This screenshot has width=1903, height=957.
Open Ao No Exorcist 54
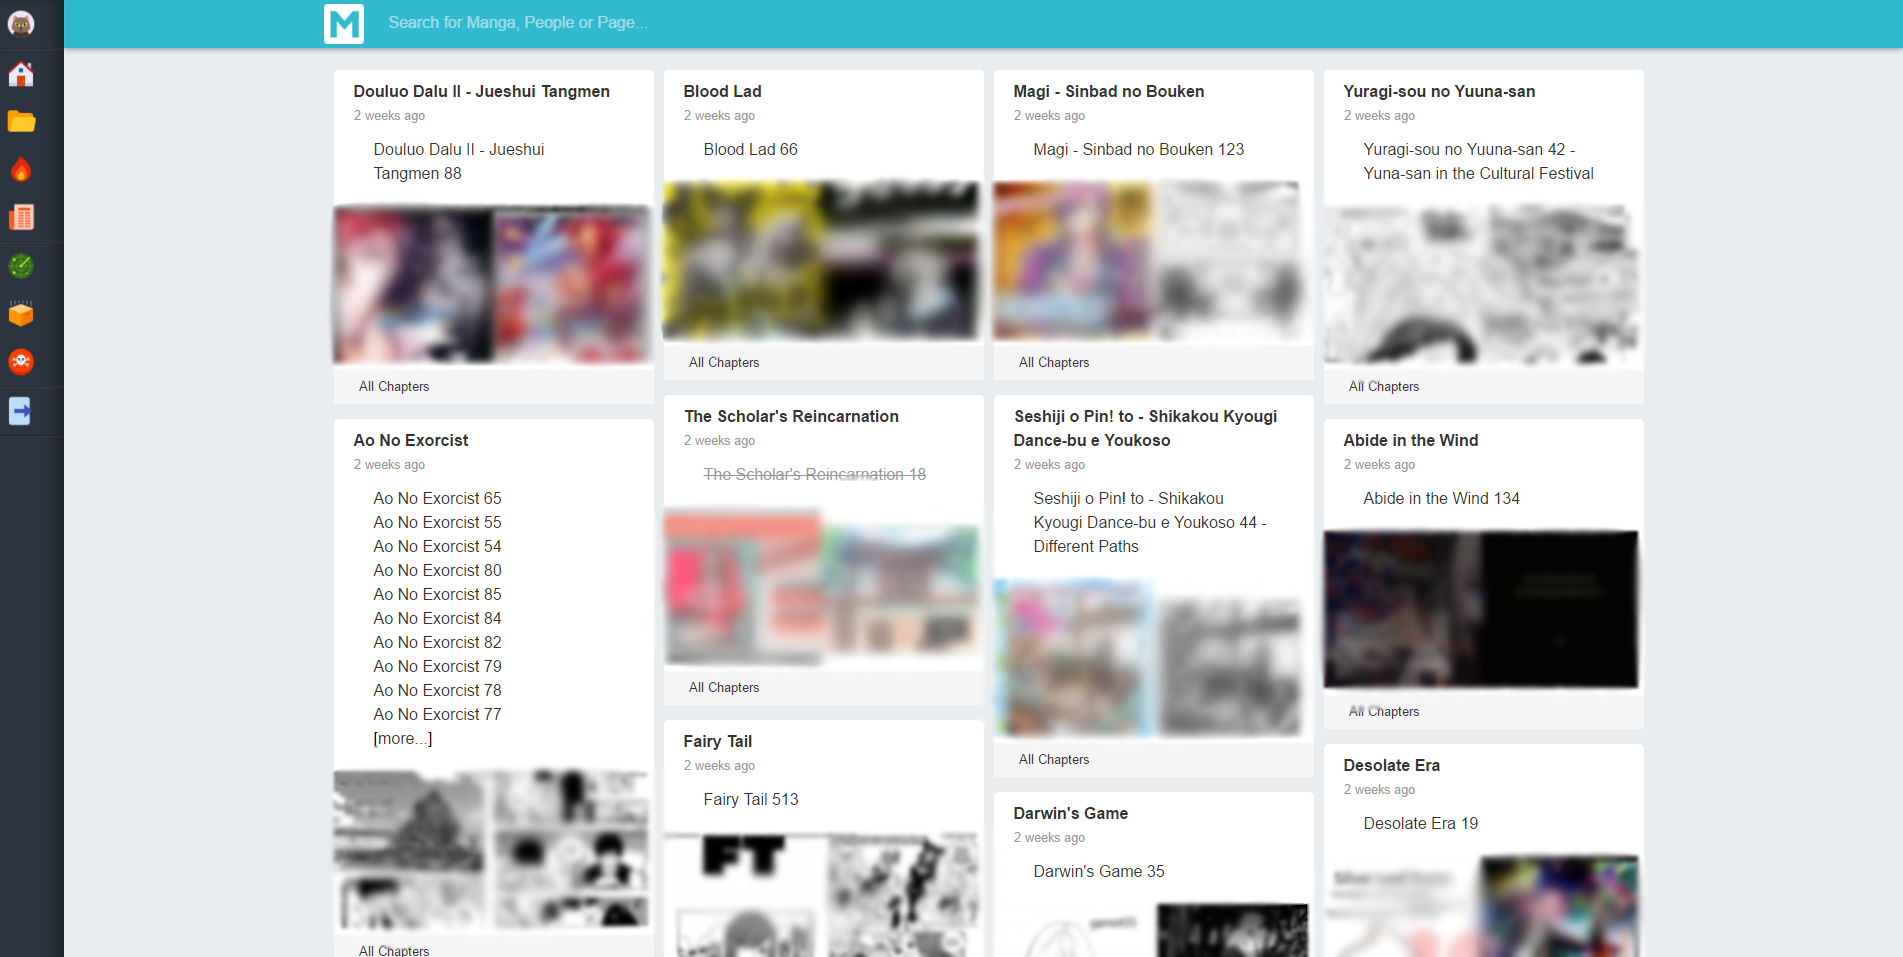(437, 546)
